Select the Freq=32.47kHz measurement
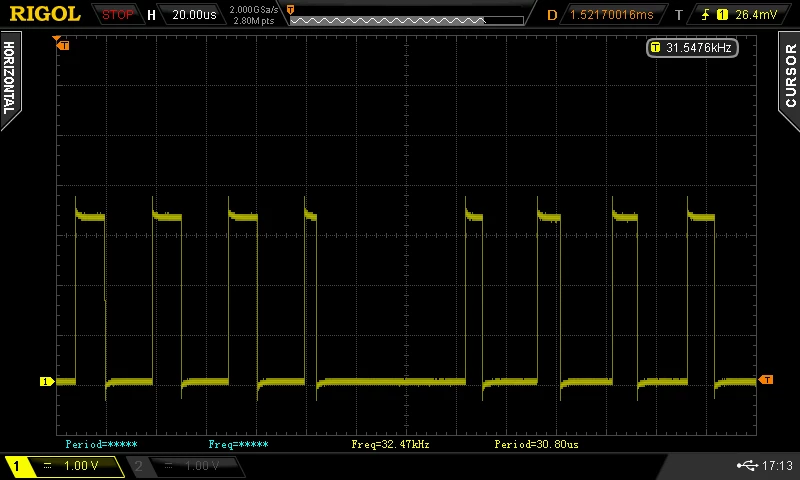Viewport: 800px width, 480px height. pos(390,444)
